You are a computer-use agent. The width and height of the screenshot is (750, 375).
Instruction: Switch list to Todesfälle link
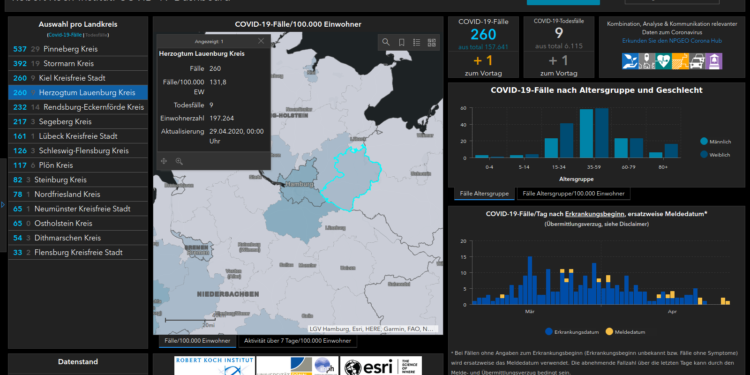[97, 35]
